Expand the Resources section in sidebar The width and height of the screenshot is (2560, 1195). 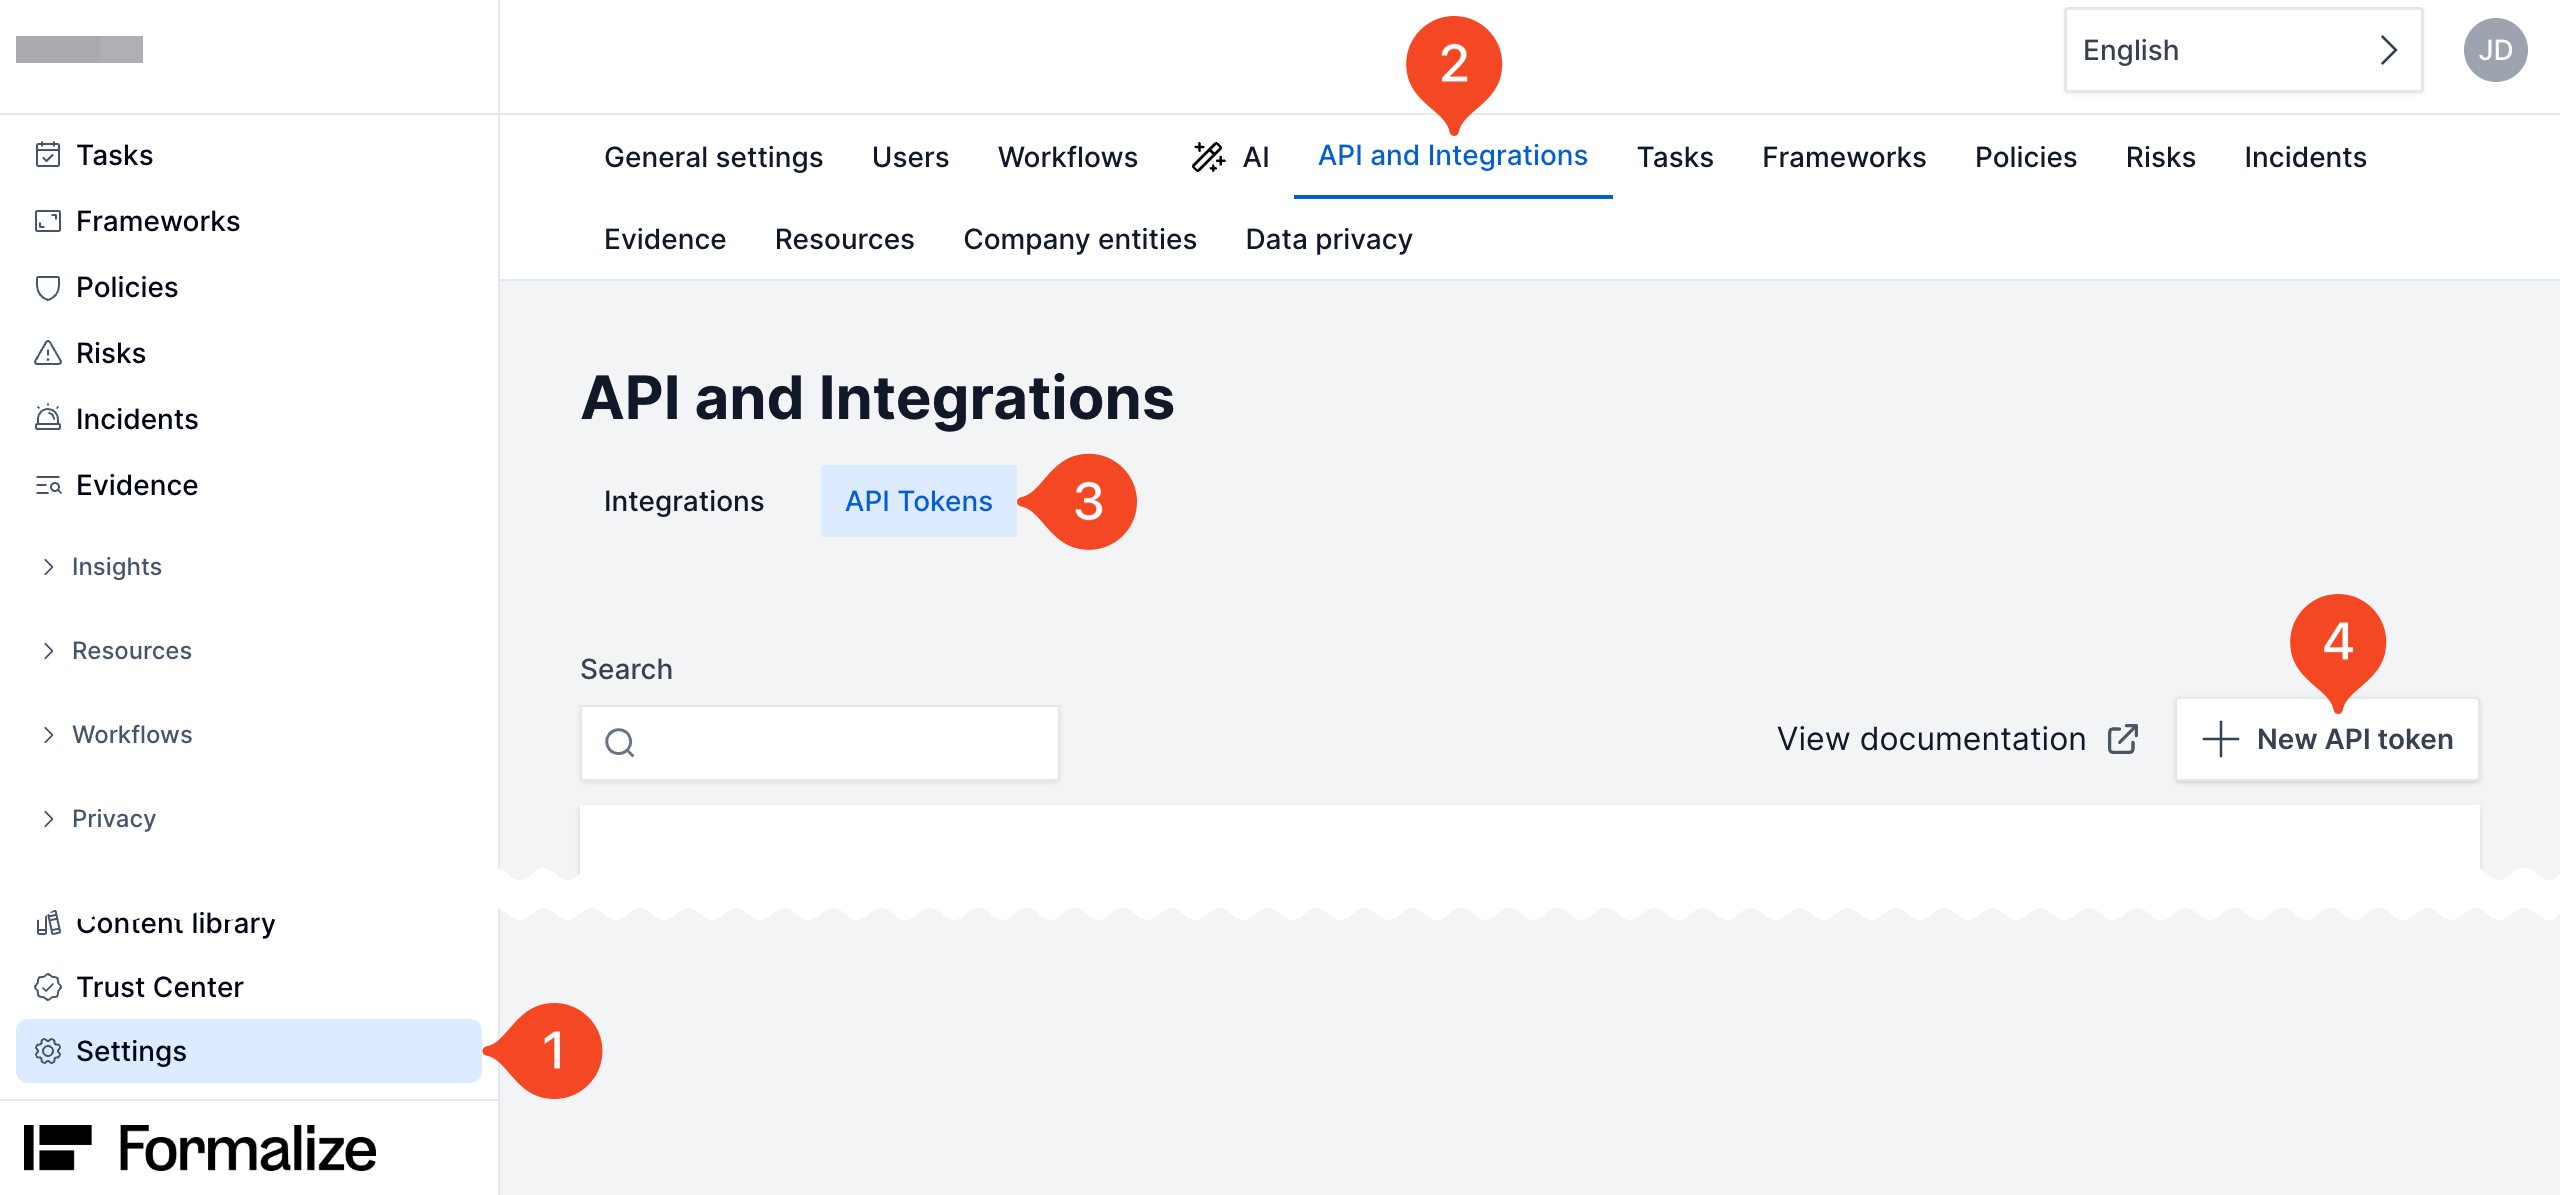[x=117, y=651]
